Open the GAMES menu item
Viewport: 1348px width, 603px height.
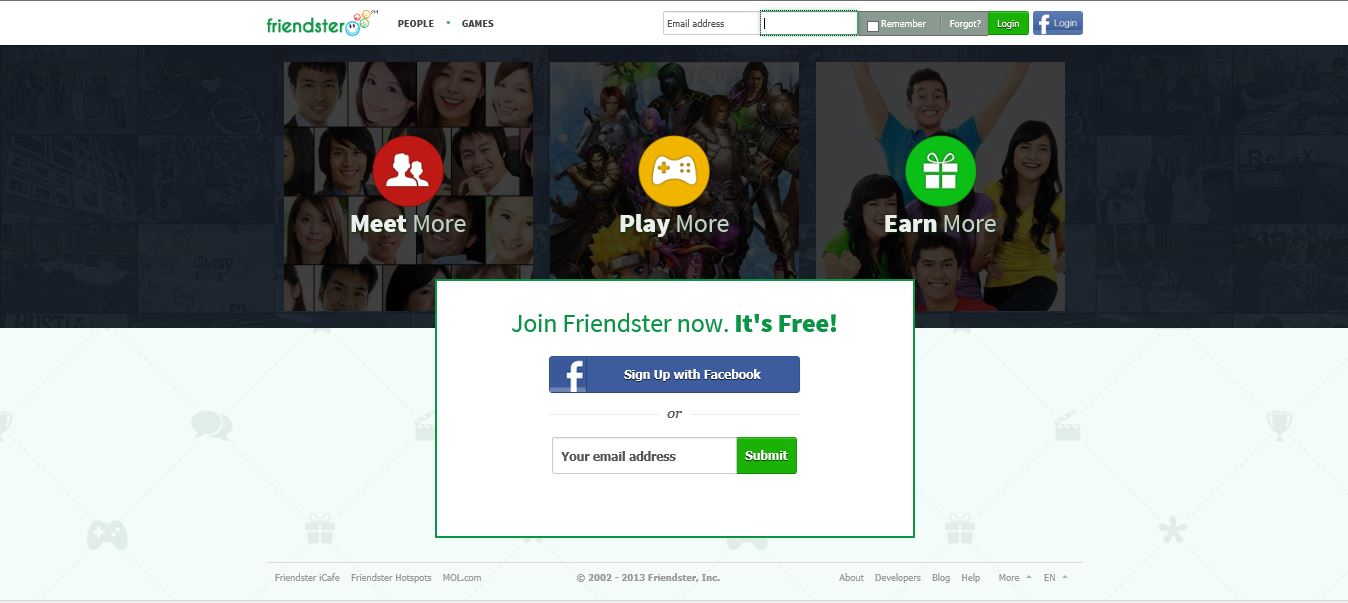pyautogui.click(x=478, y=23)
